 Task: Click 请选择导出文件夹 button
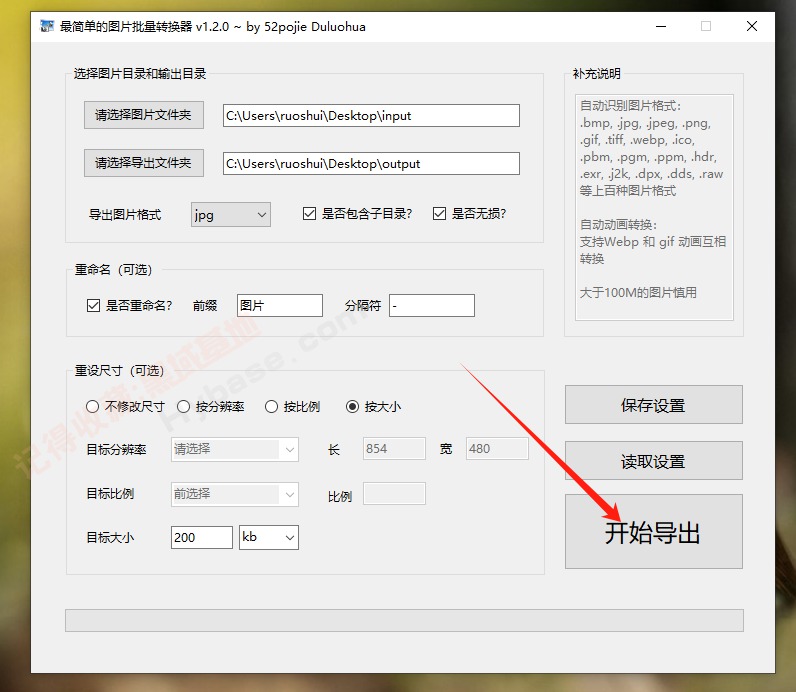click(144, 163)
